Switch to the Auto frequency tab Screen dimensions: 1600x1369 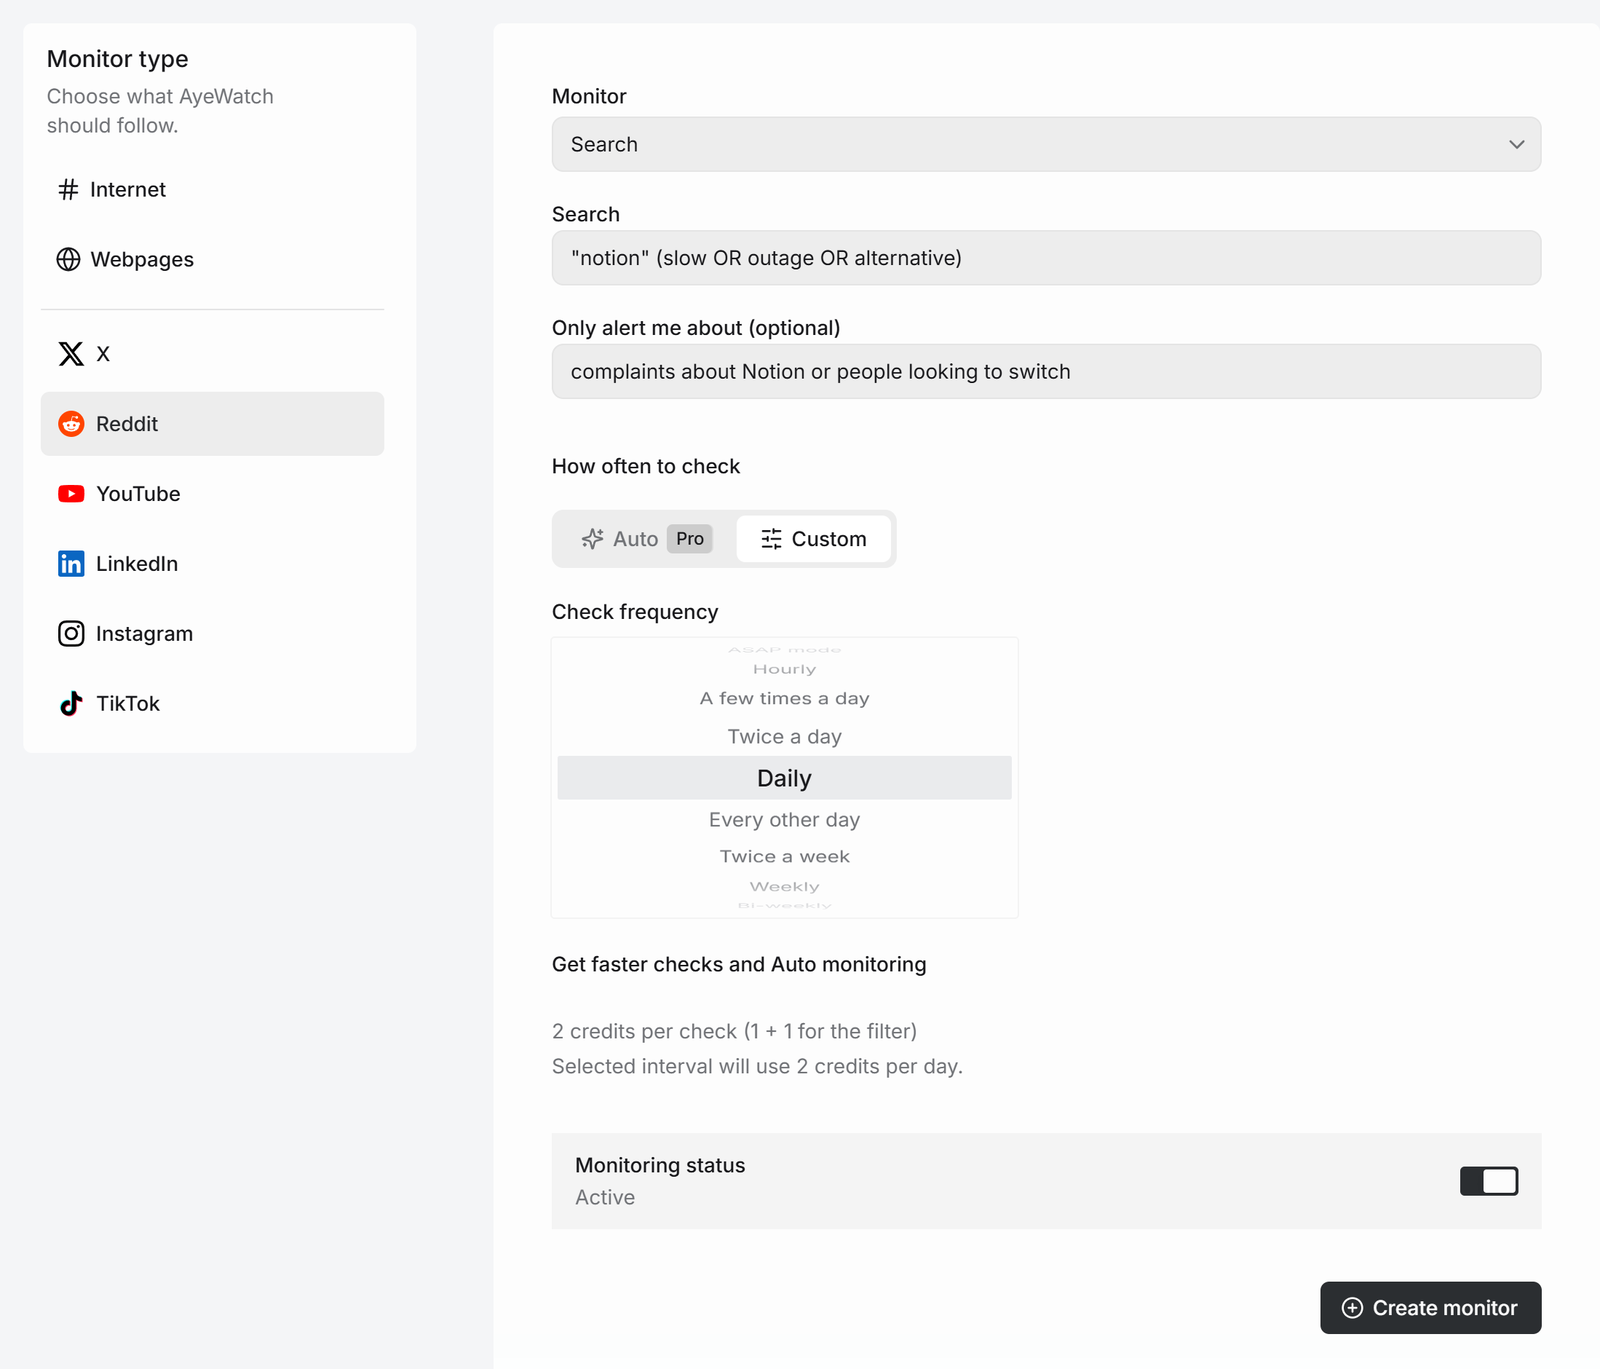click(647, 539)
